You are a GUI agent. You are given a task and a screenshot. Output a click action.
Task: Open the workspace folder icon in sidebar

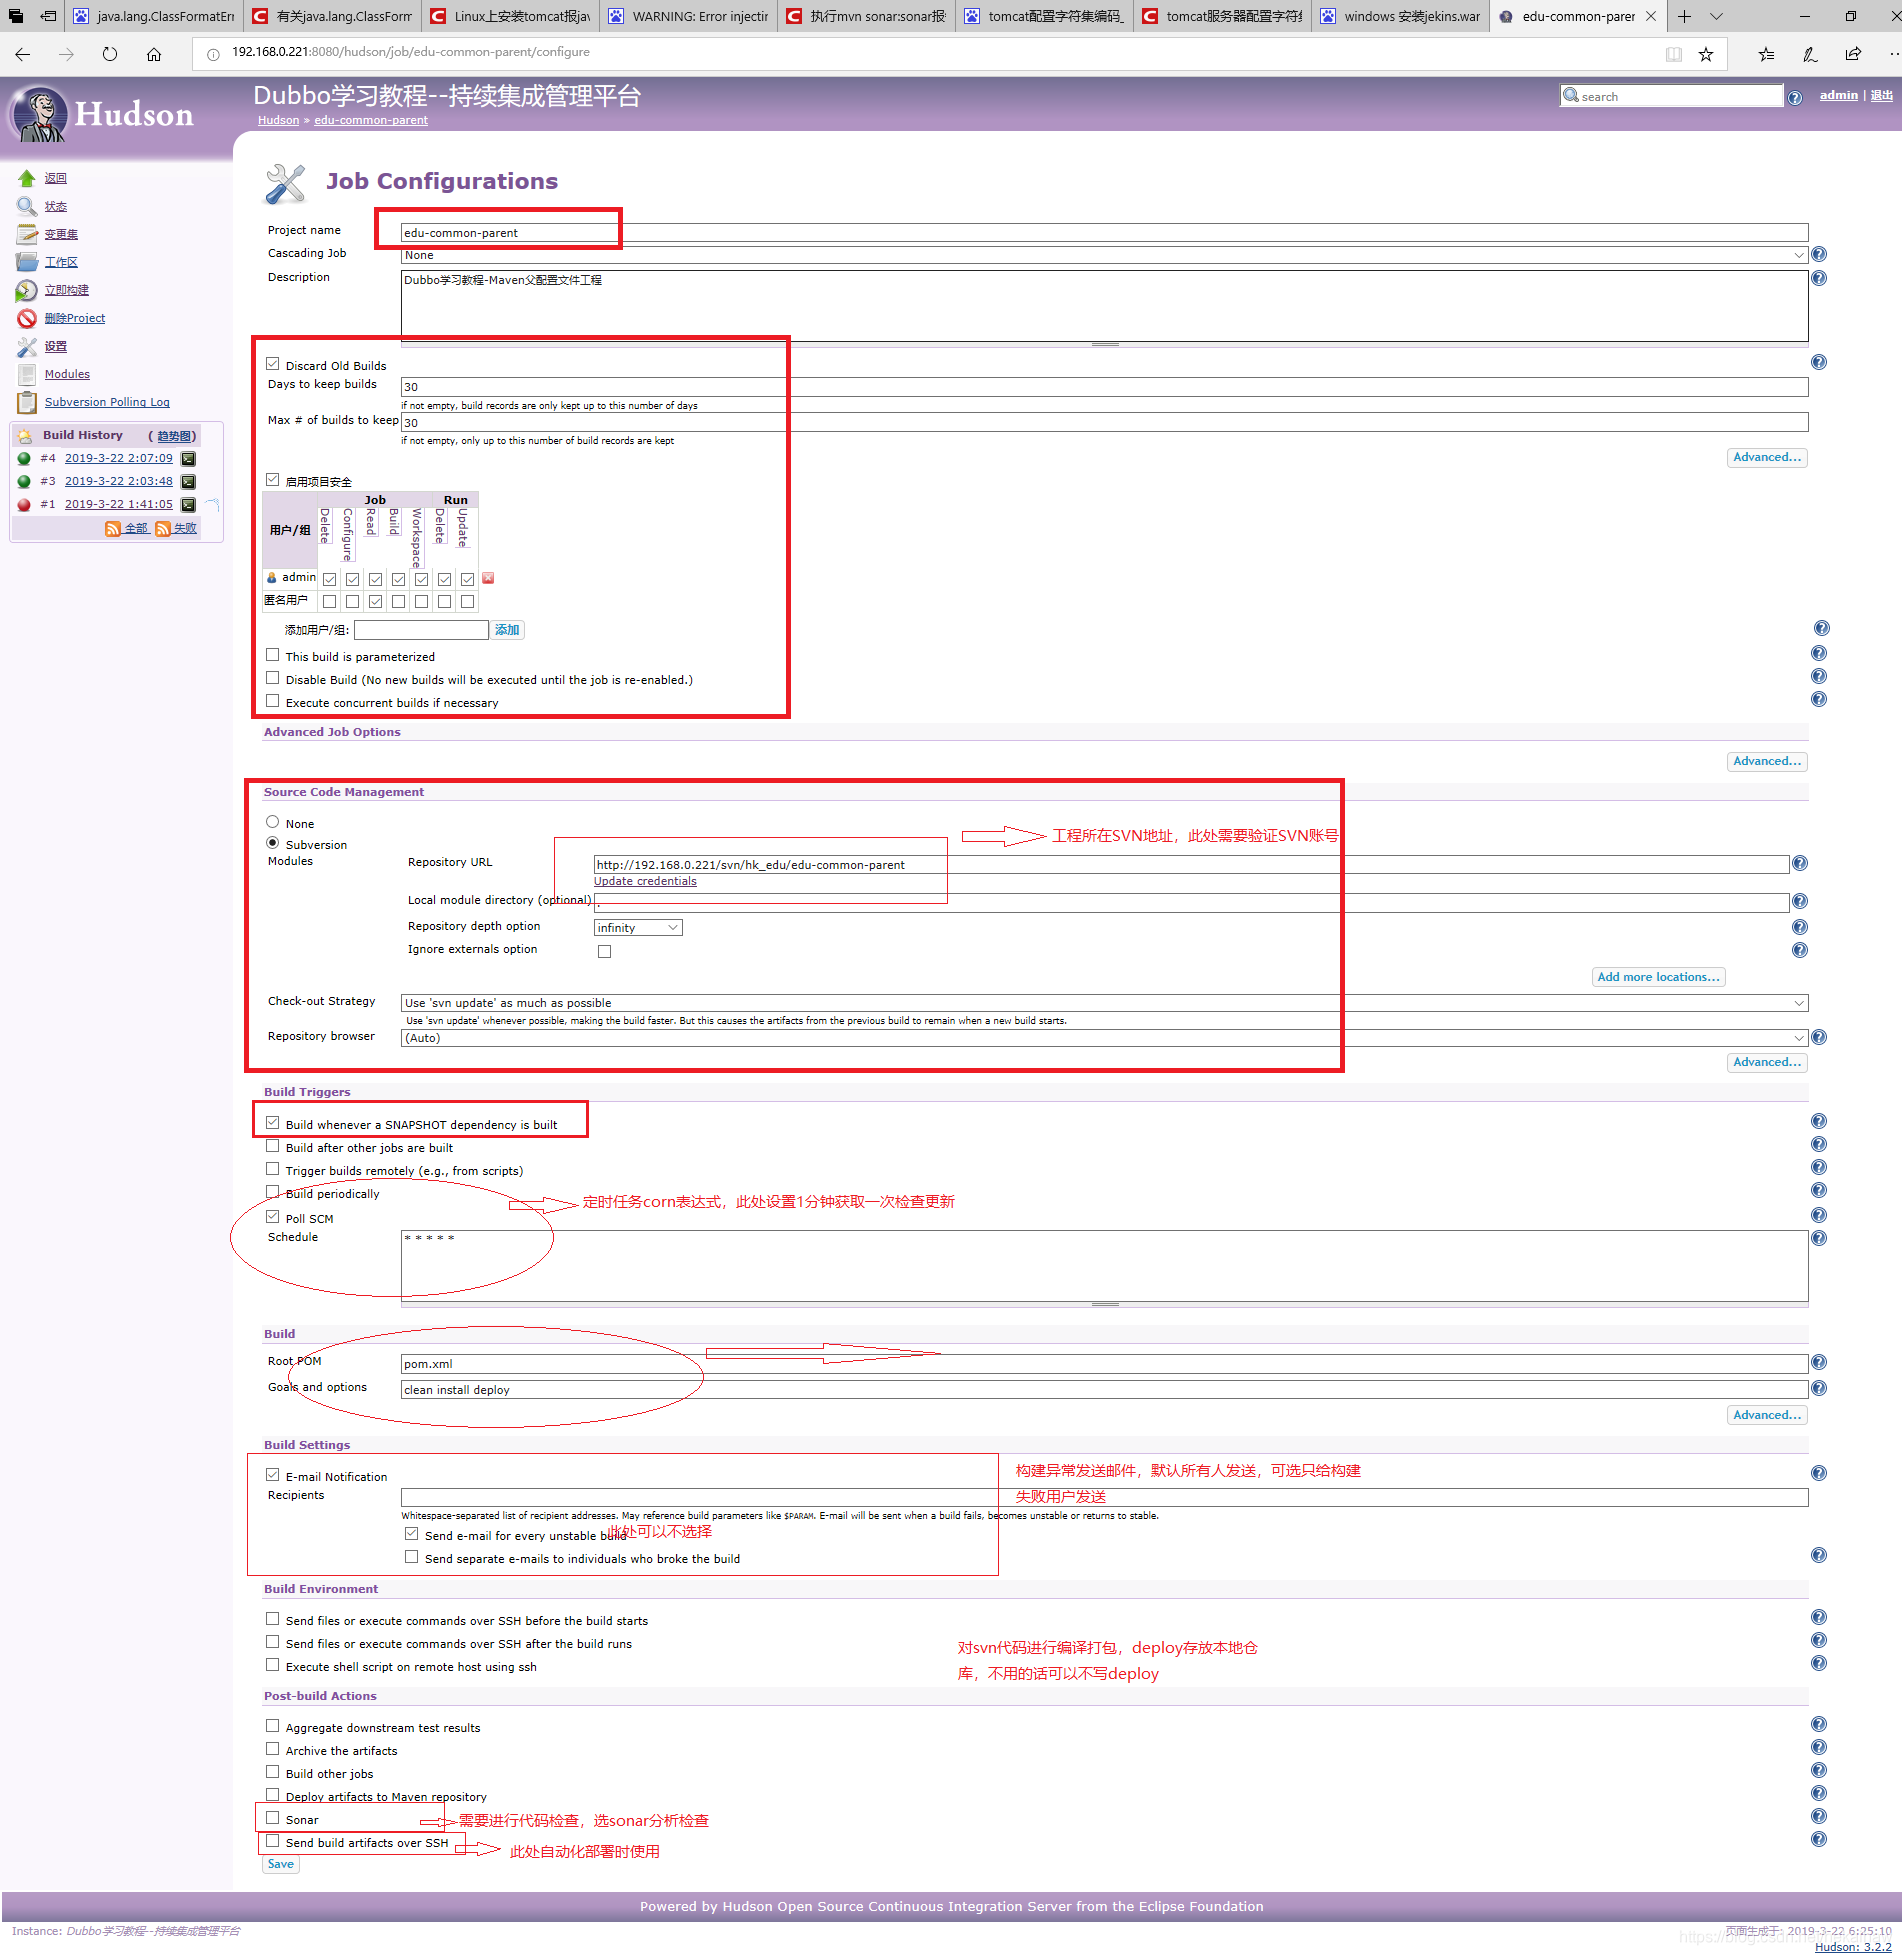27,262
